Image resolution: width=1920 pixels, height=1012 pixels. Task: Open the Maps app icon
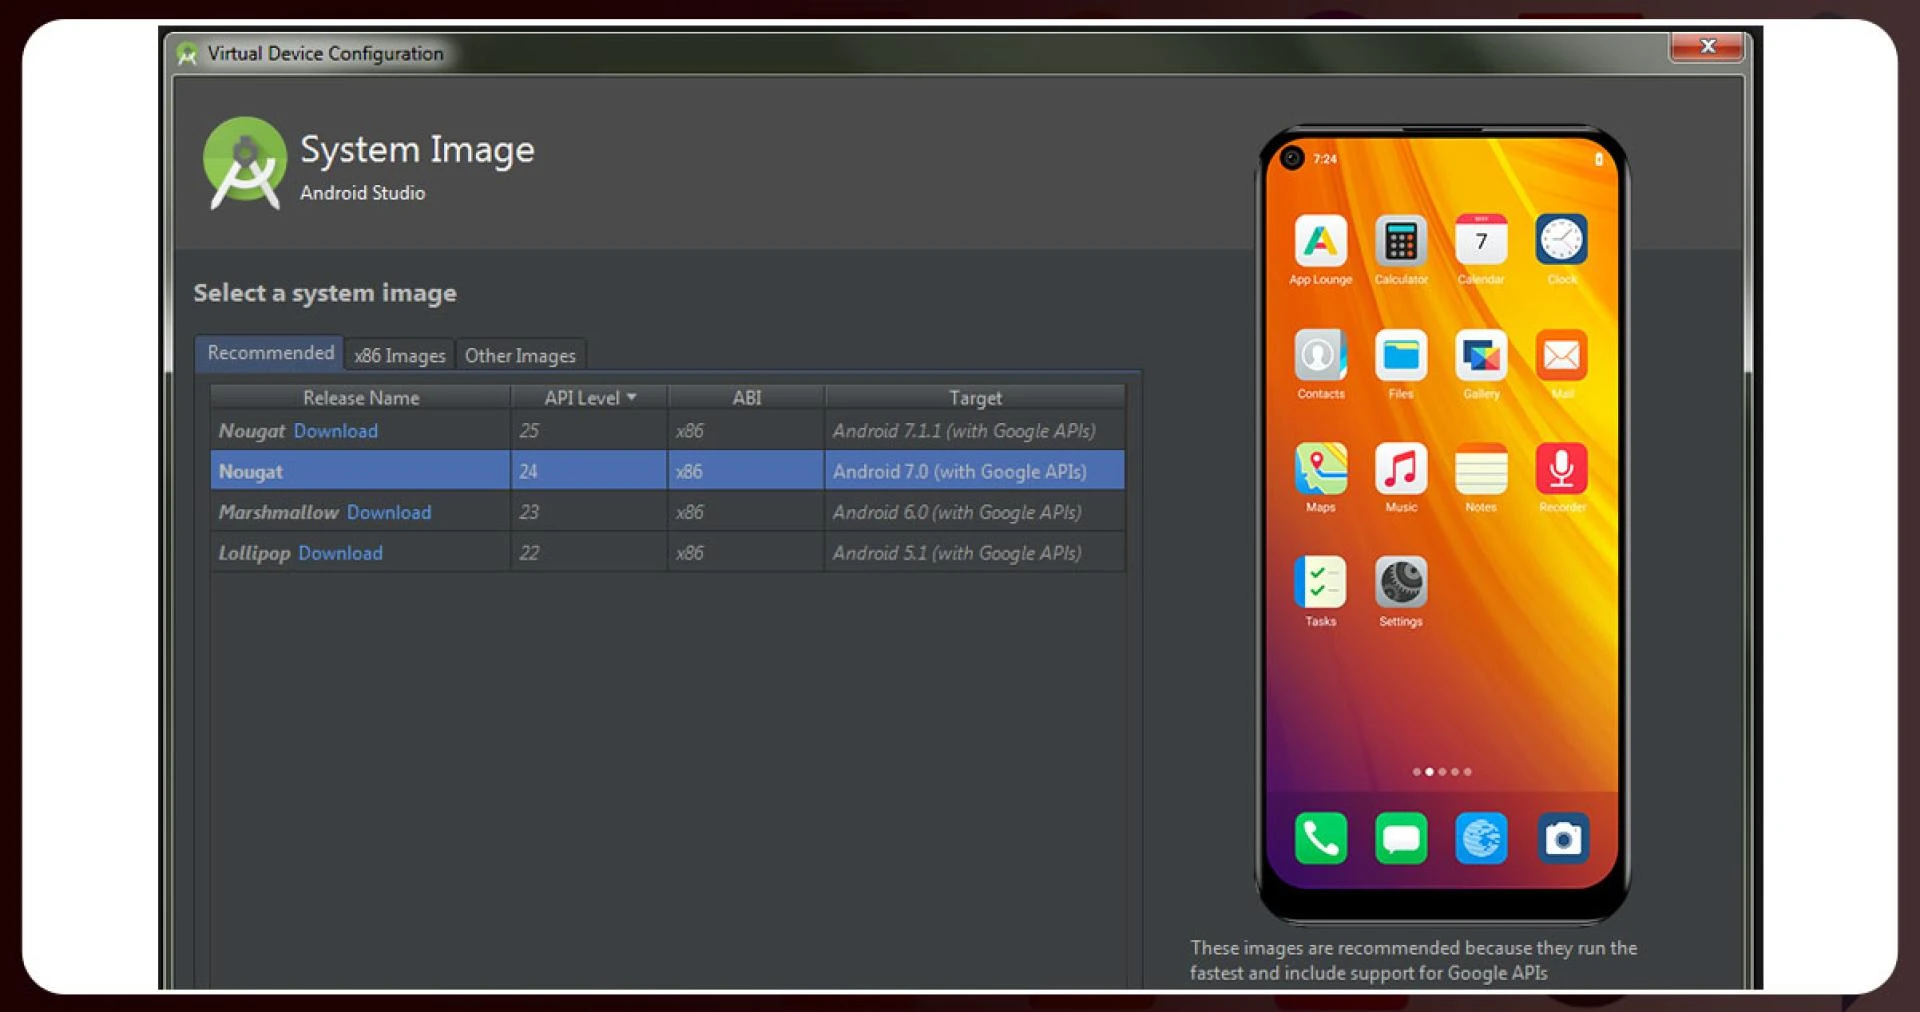click(x=1320, y=469)
